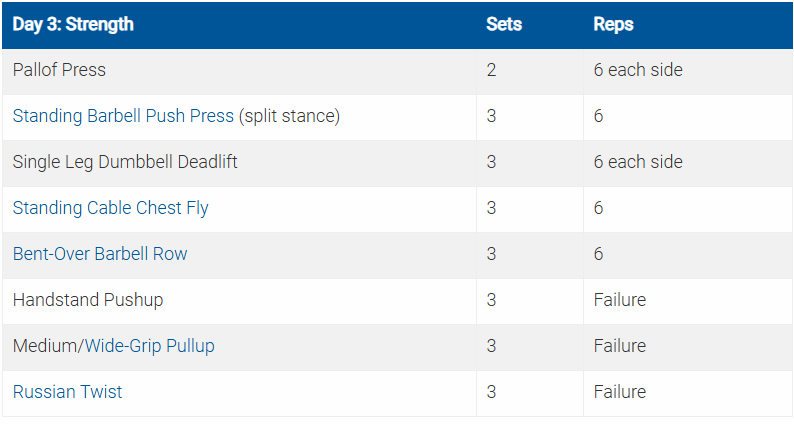Viewport: 794px width, 424px height.
Task: Click the Russian Twist link
Action: click(x=67, y=392)
